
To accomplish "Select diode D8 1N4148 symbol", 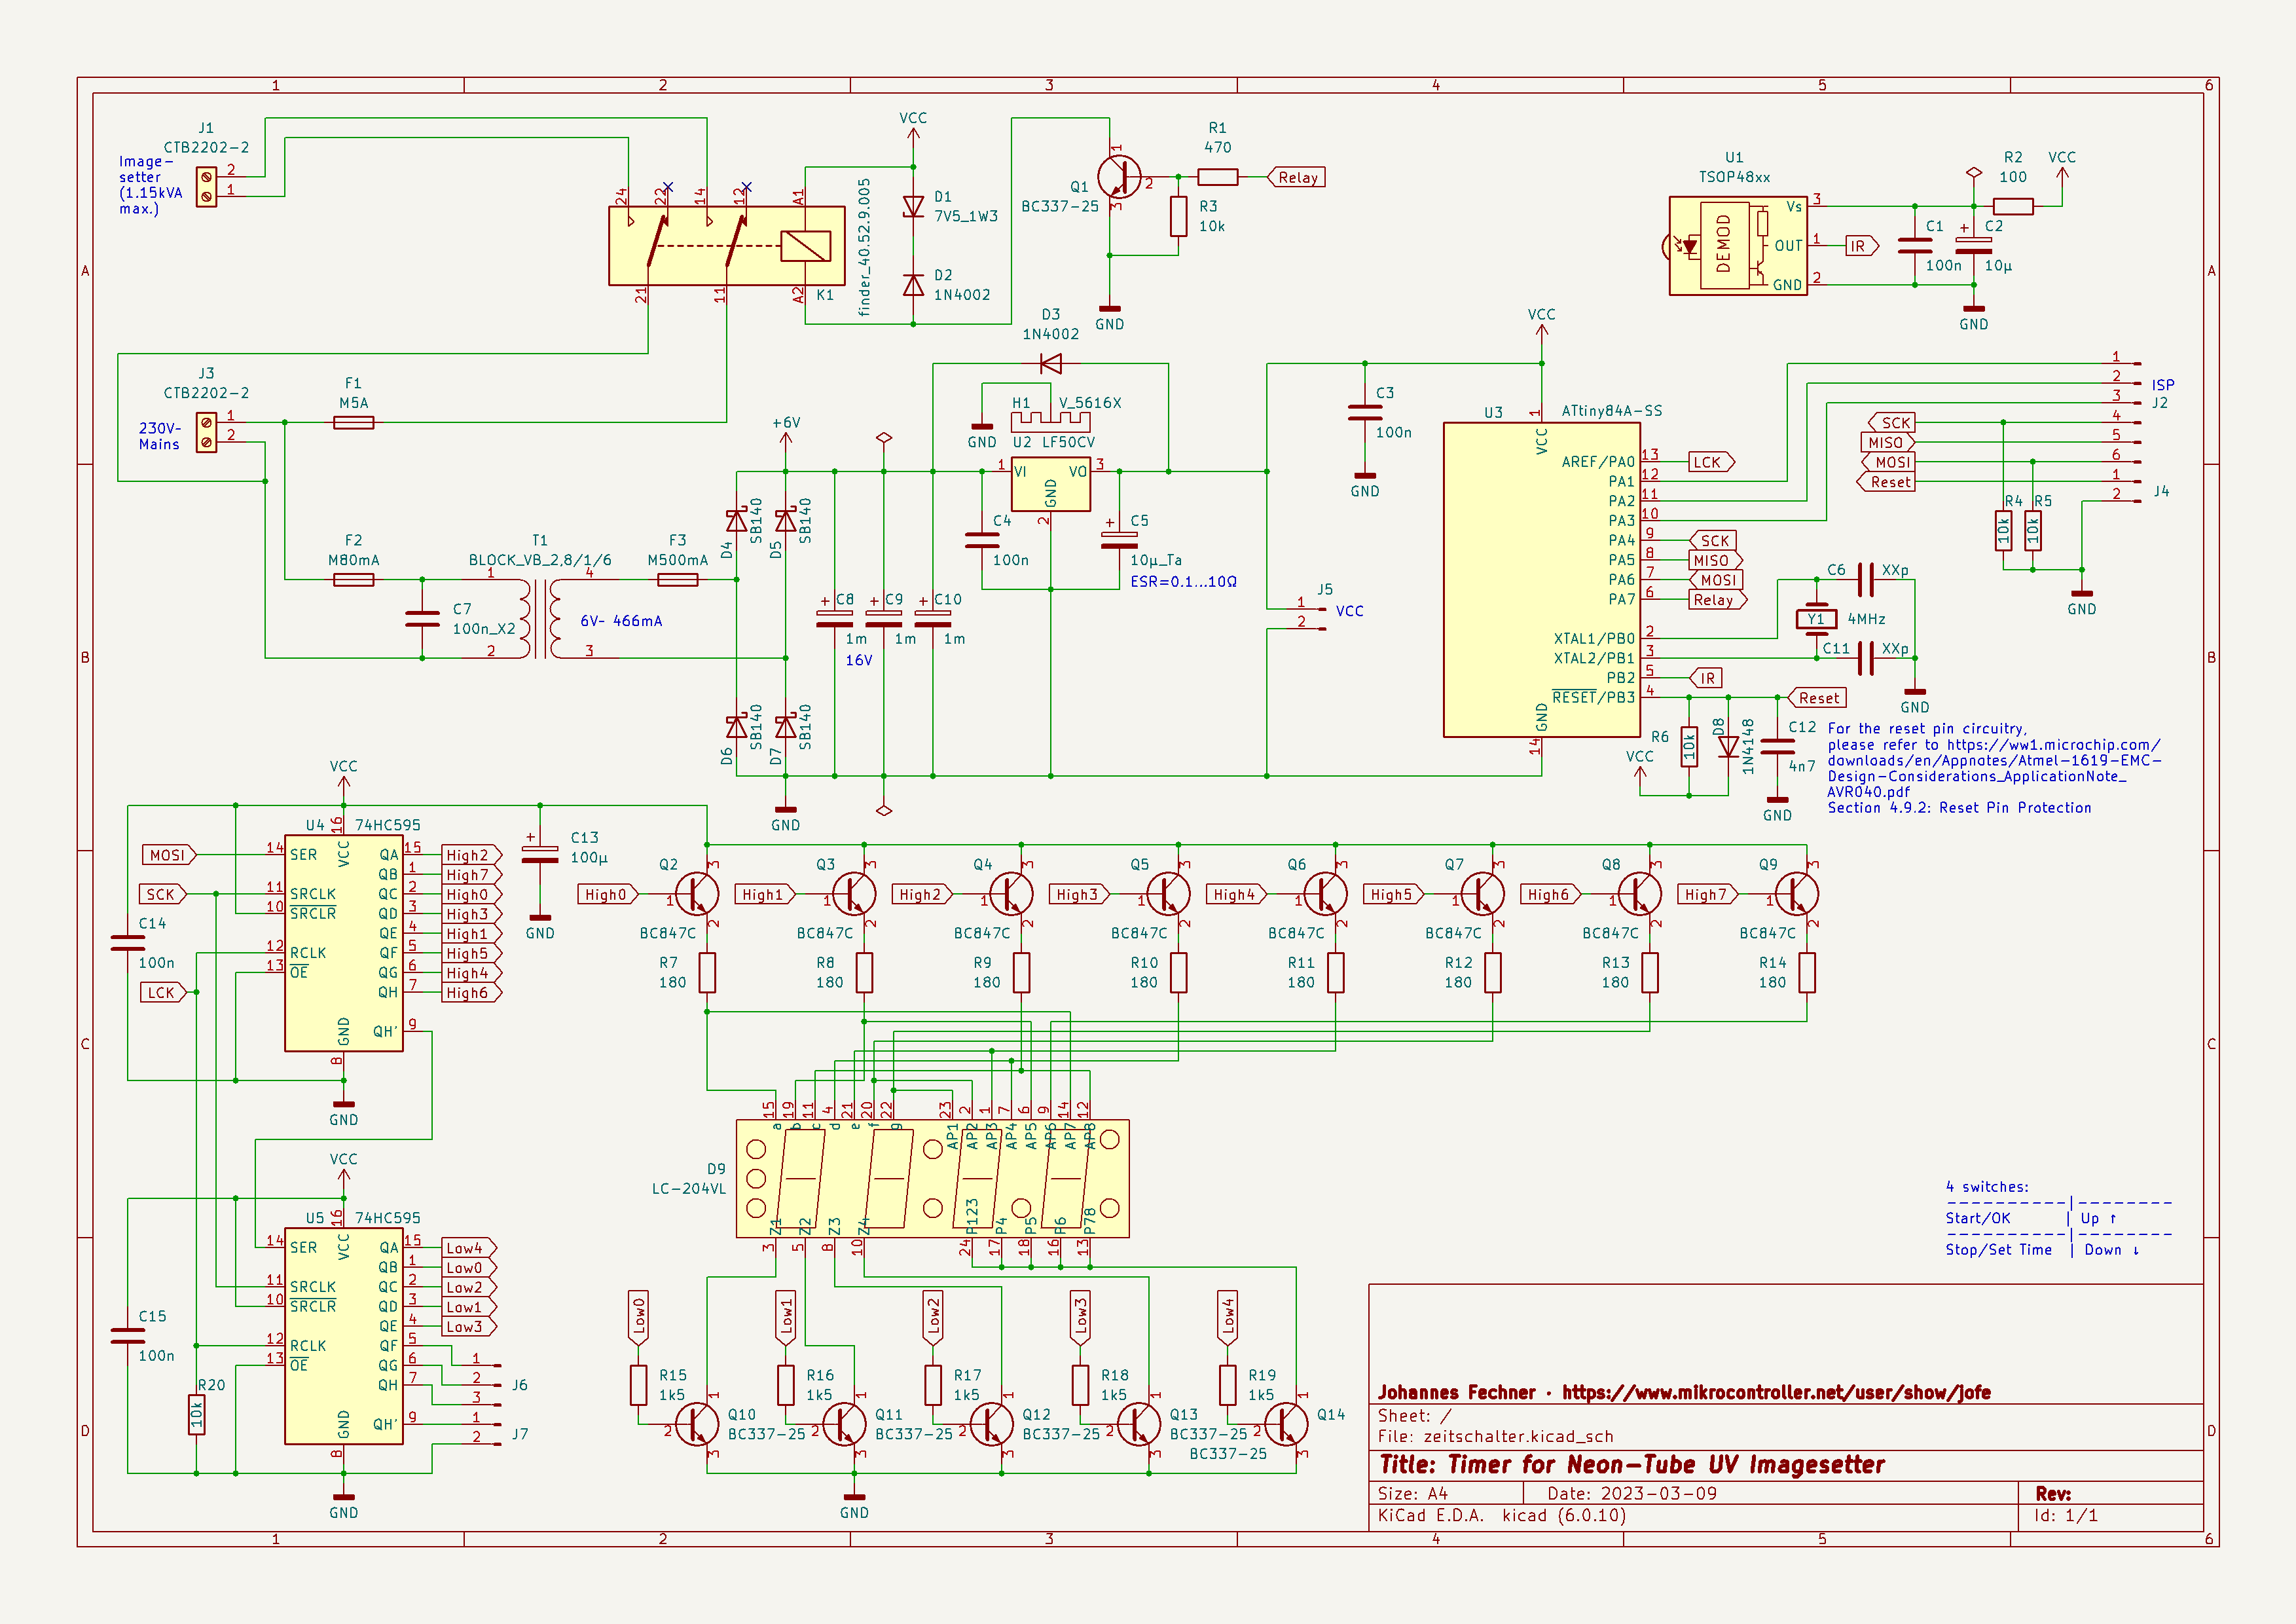I will [x=1728, y=746].
